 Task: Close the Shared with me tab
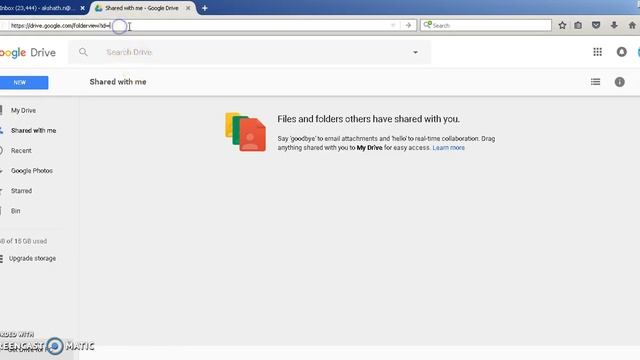pos(188,8)
